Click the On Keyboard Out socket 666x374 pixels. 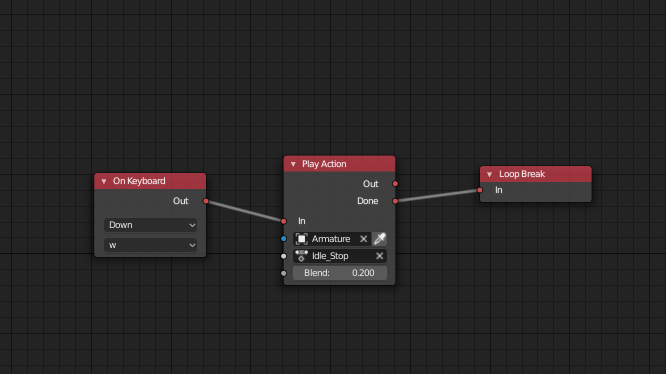(x=206, y=201)
